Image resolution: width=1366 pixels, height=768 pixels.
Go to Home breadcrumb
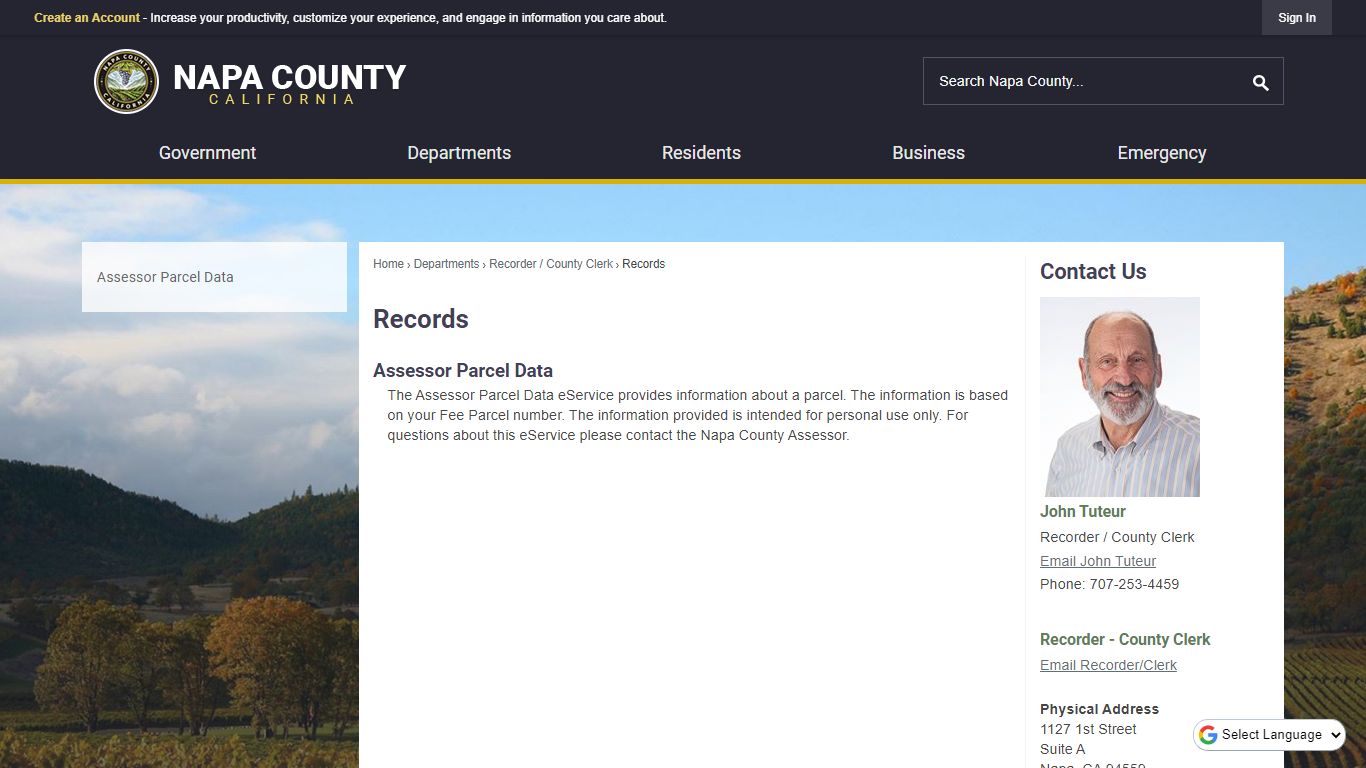[388, 264]
